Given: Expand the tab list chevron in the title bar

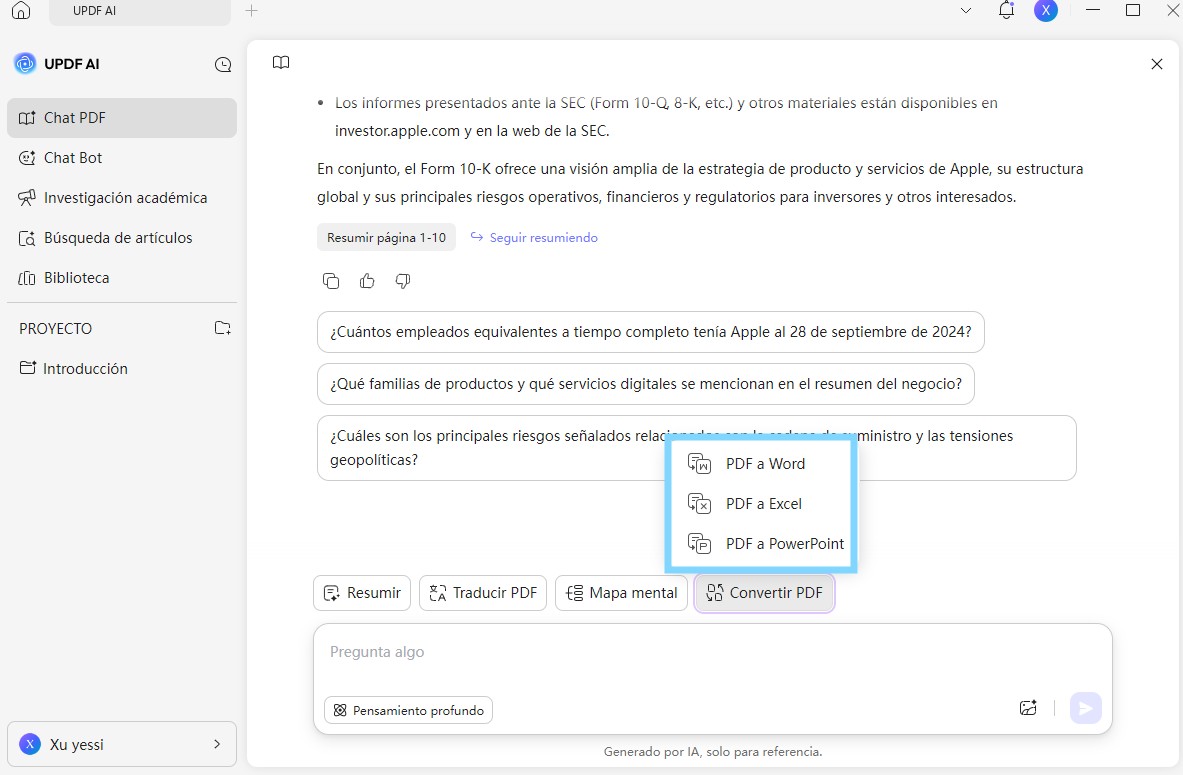Looking at the screenshot, I should pyautogui.click(x=964, y=10).
